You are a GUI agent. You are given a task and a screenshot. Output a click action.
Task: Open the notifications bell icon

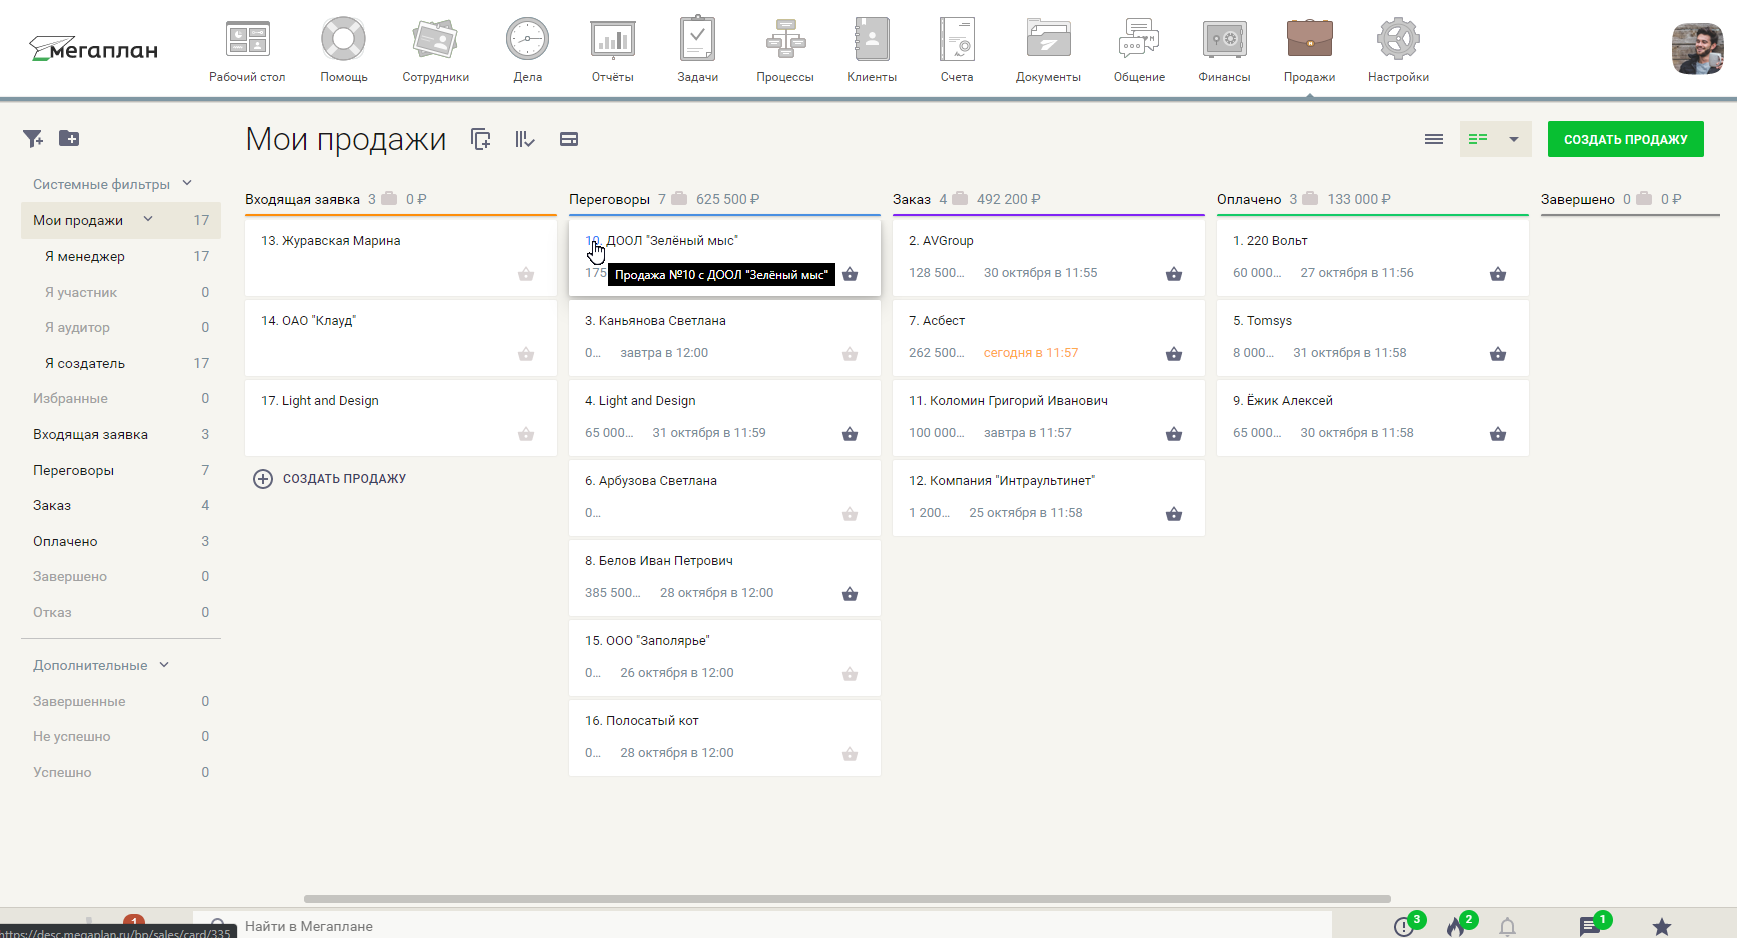pyautogui.click(x=1508, y=927)
